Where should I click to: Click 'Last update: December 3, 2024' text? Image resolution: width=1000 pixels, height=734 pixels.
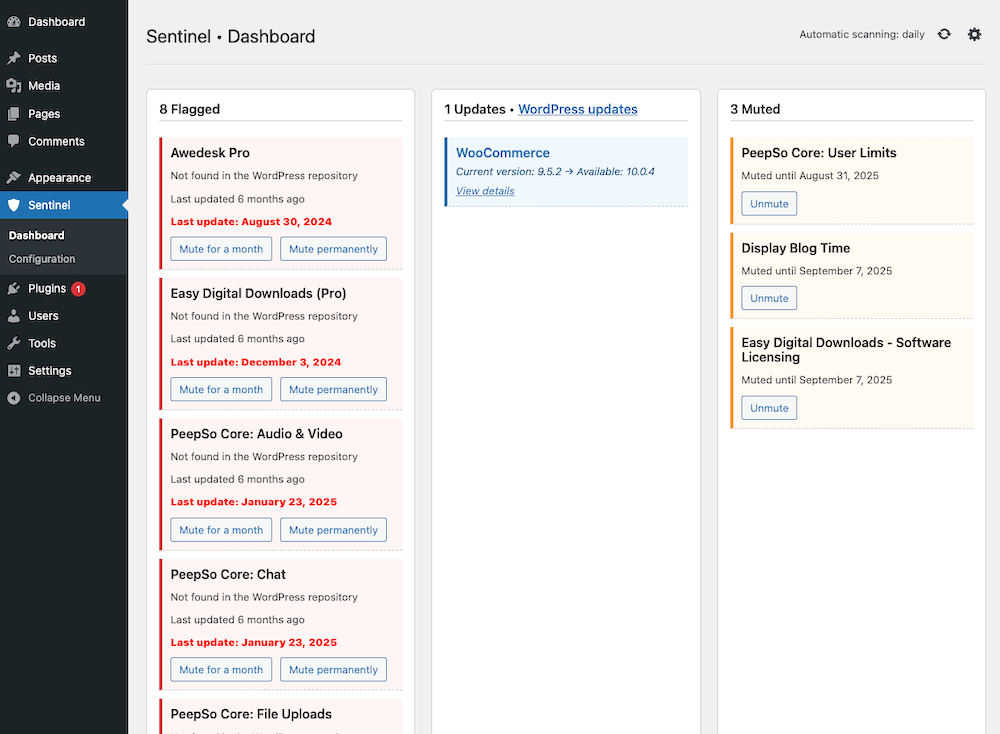point(256,362)
